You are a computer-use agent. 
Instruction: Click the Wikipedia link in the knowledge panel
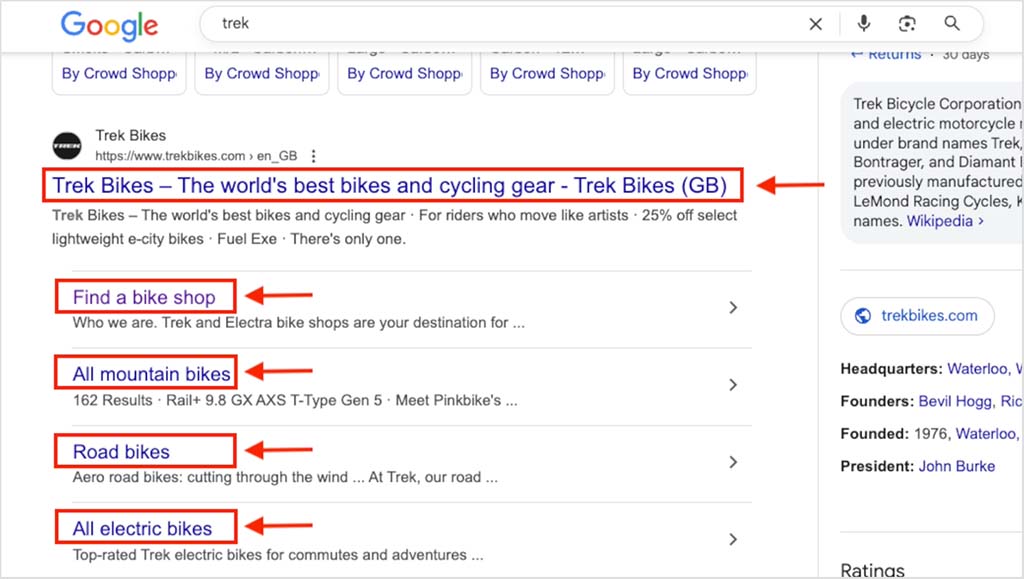tap(945, 221)
